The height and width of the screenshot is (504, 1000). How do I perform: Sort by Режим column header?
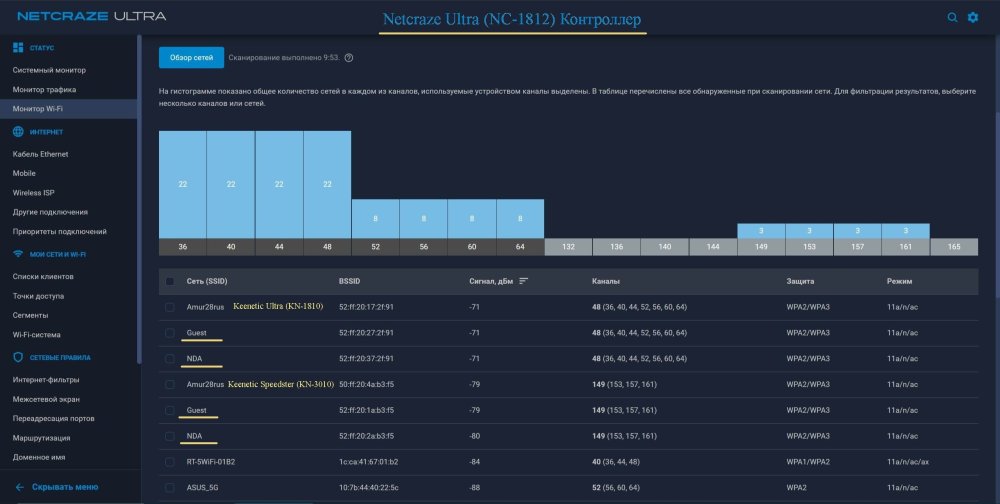point(899,281)
